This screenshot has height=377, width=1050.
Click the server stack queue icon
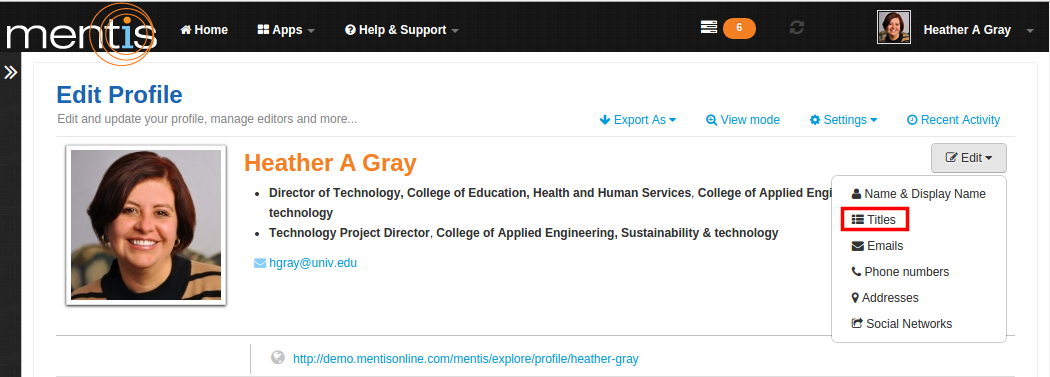click(708, 27)
